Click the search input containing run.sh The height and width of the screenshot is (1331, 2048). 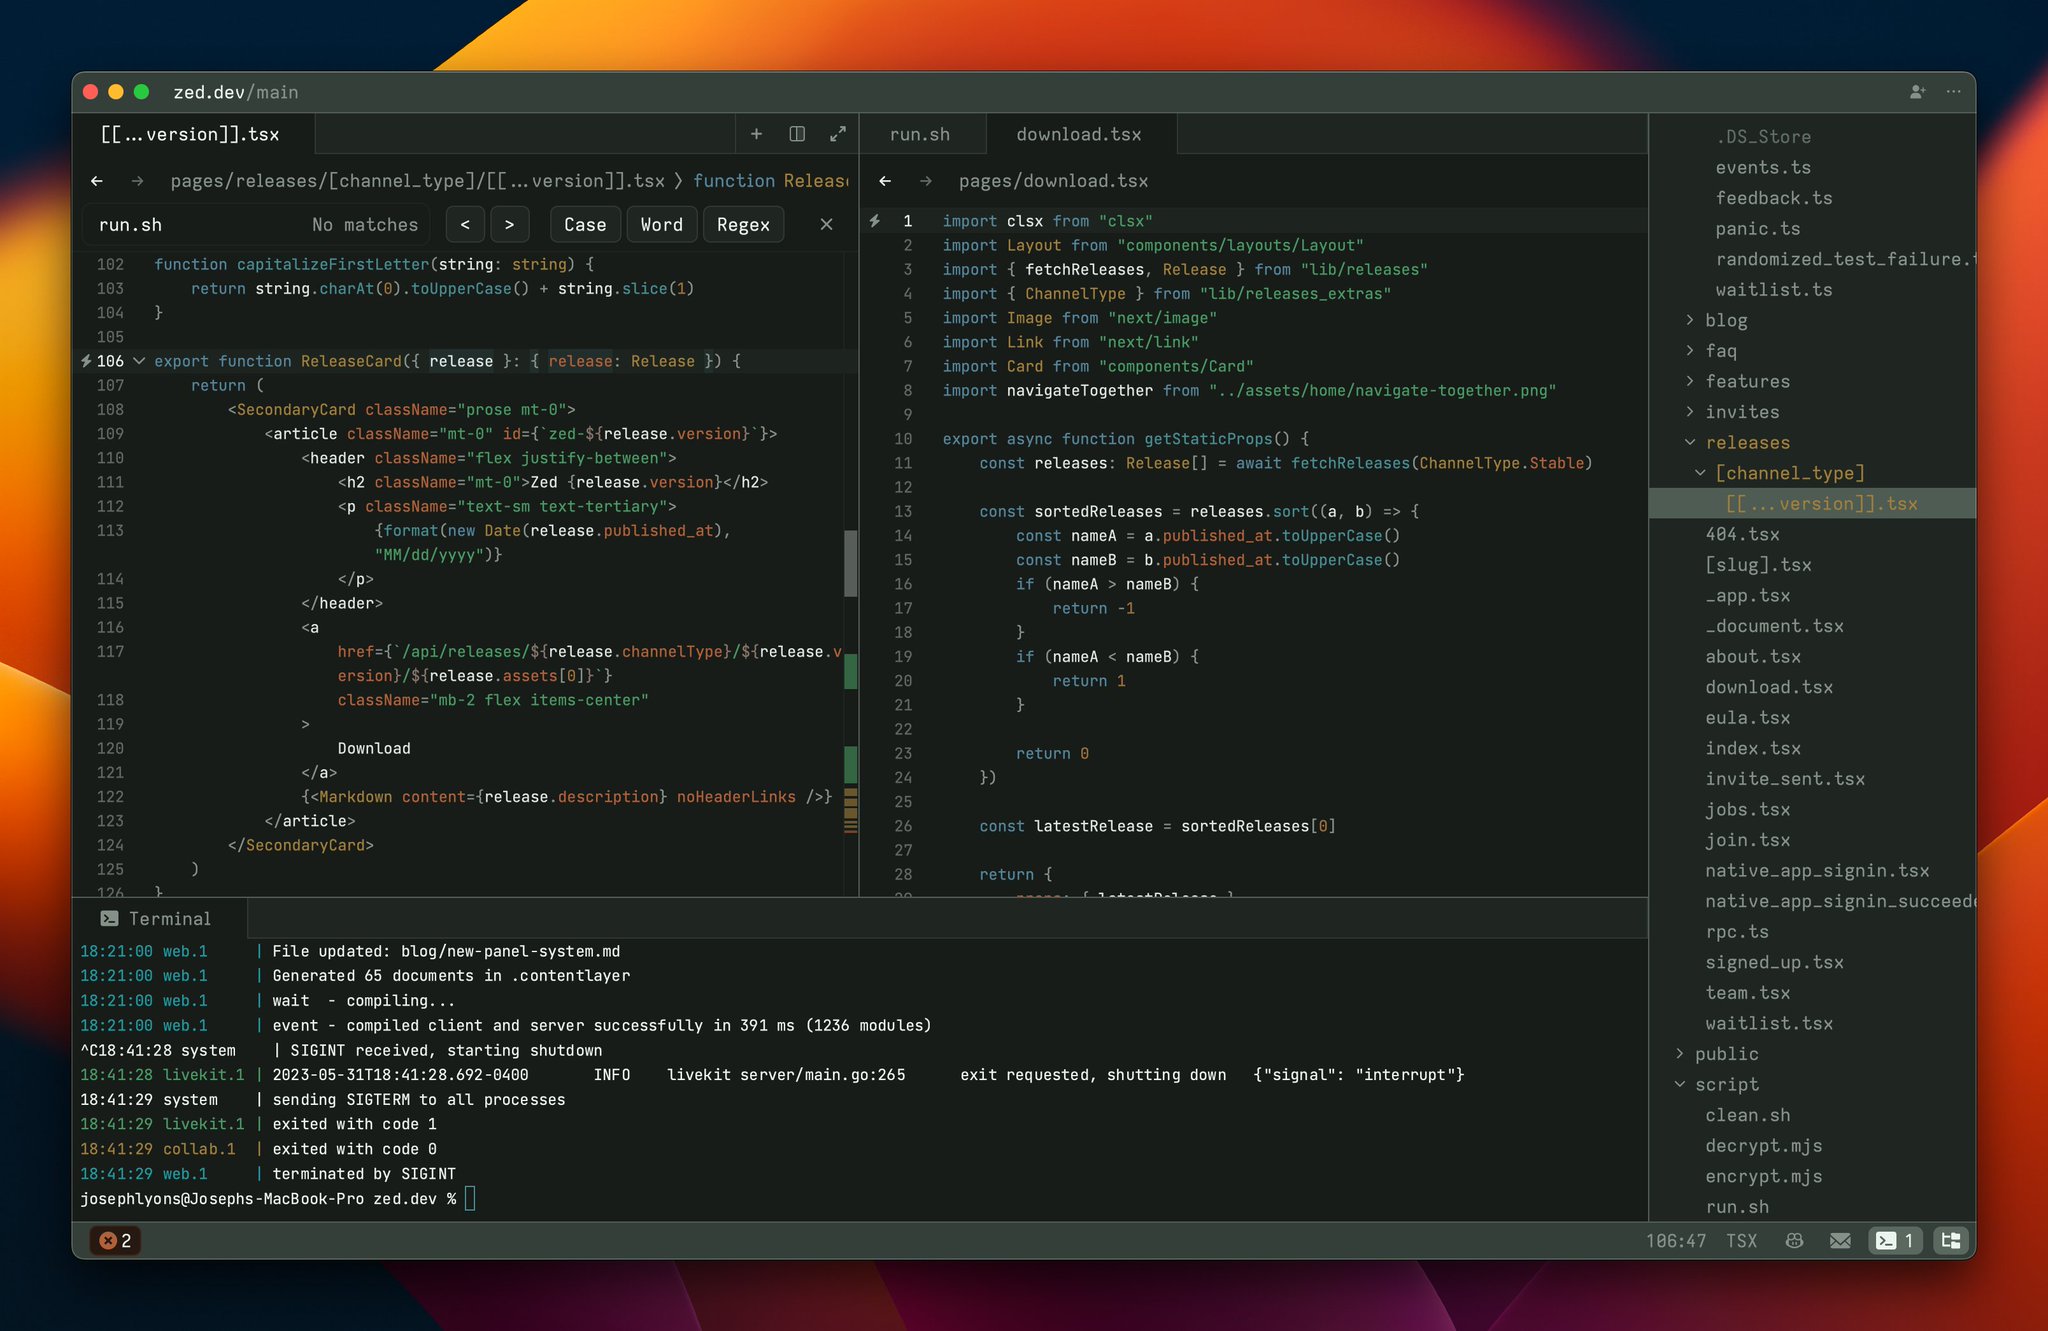tap(200, 225)
